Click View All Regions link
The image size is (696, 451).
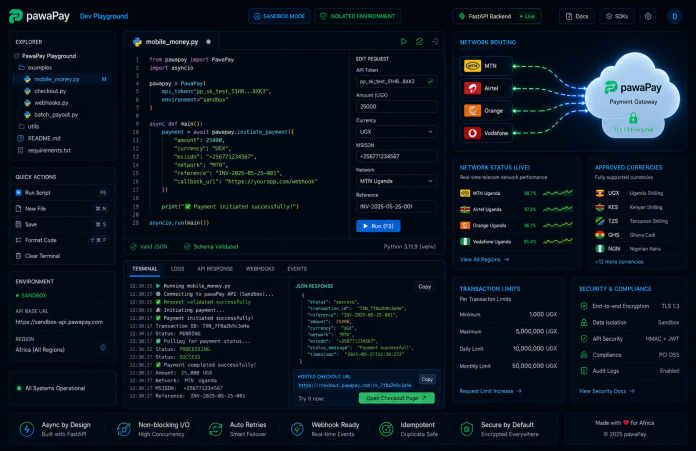[484, 260]
